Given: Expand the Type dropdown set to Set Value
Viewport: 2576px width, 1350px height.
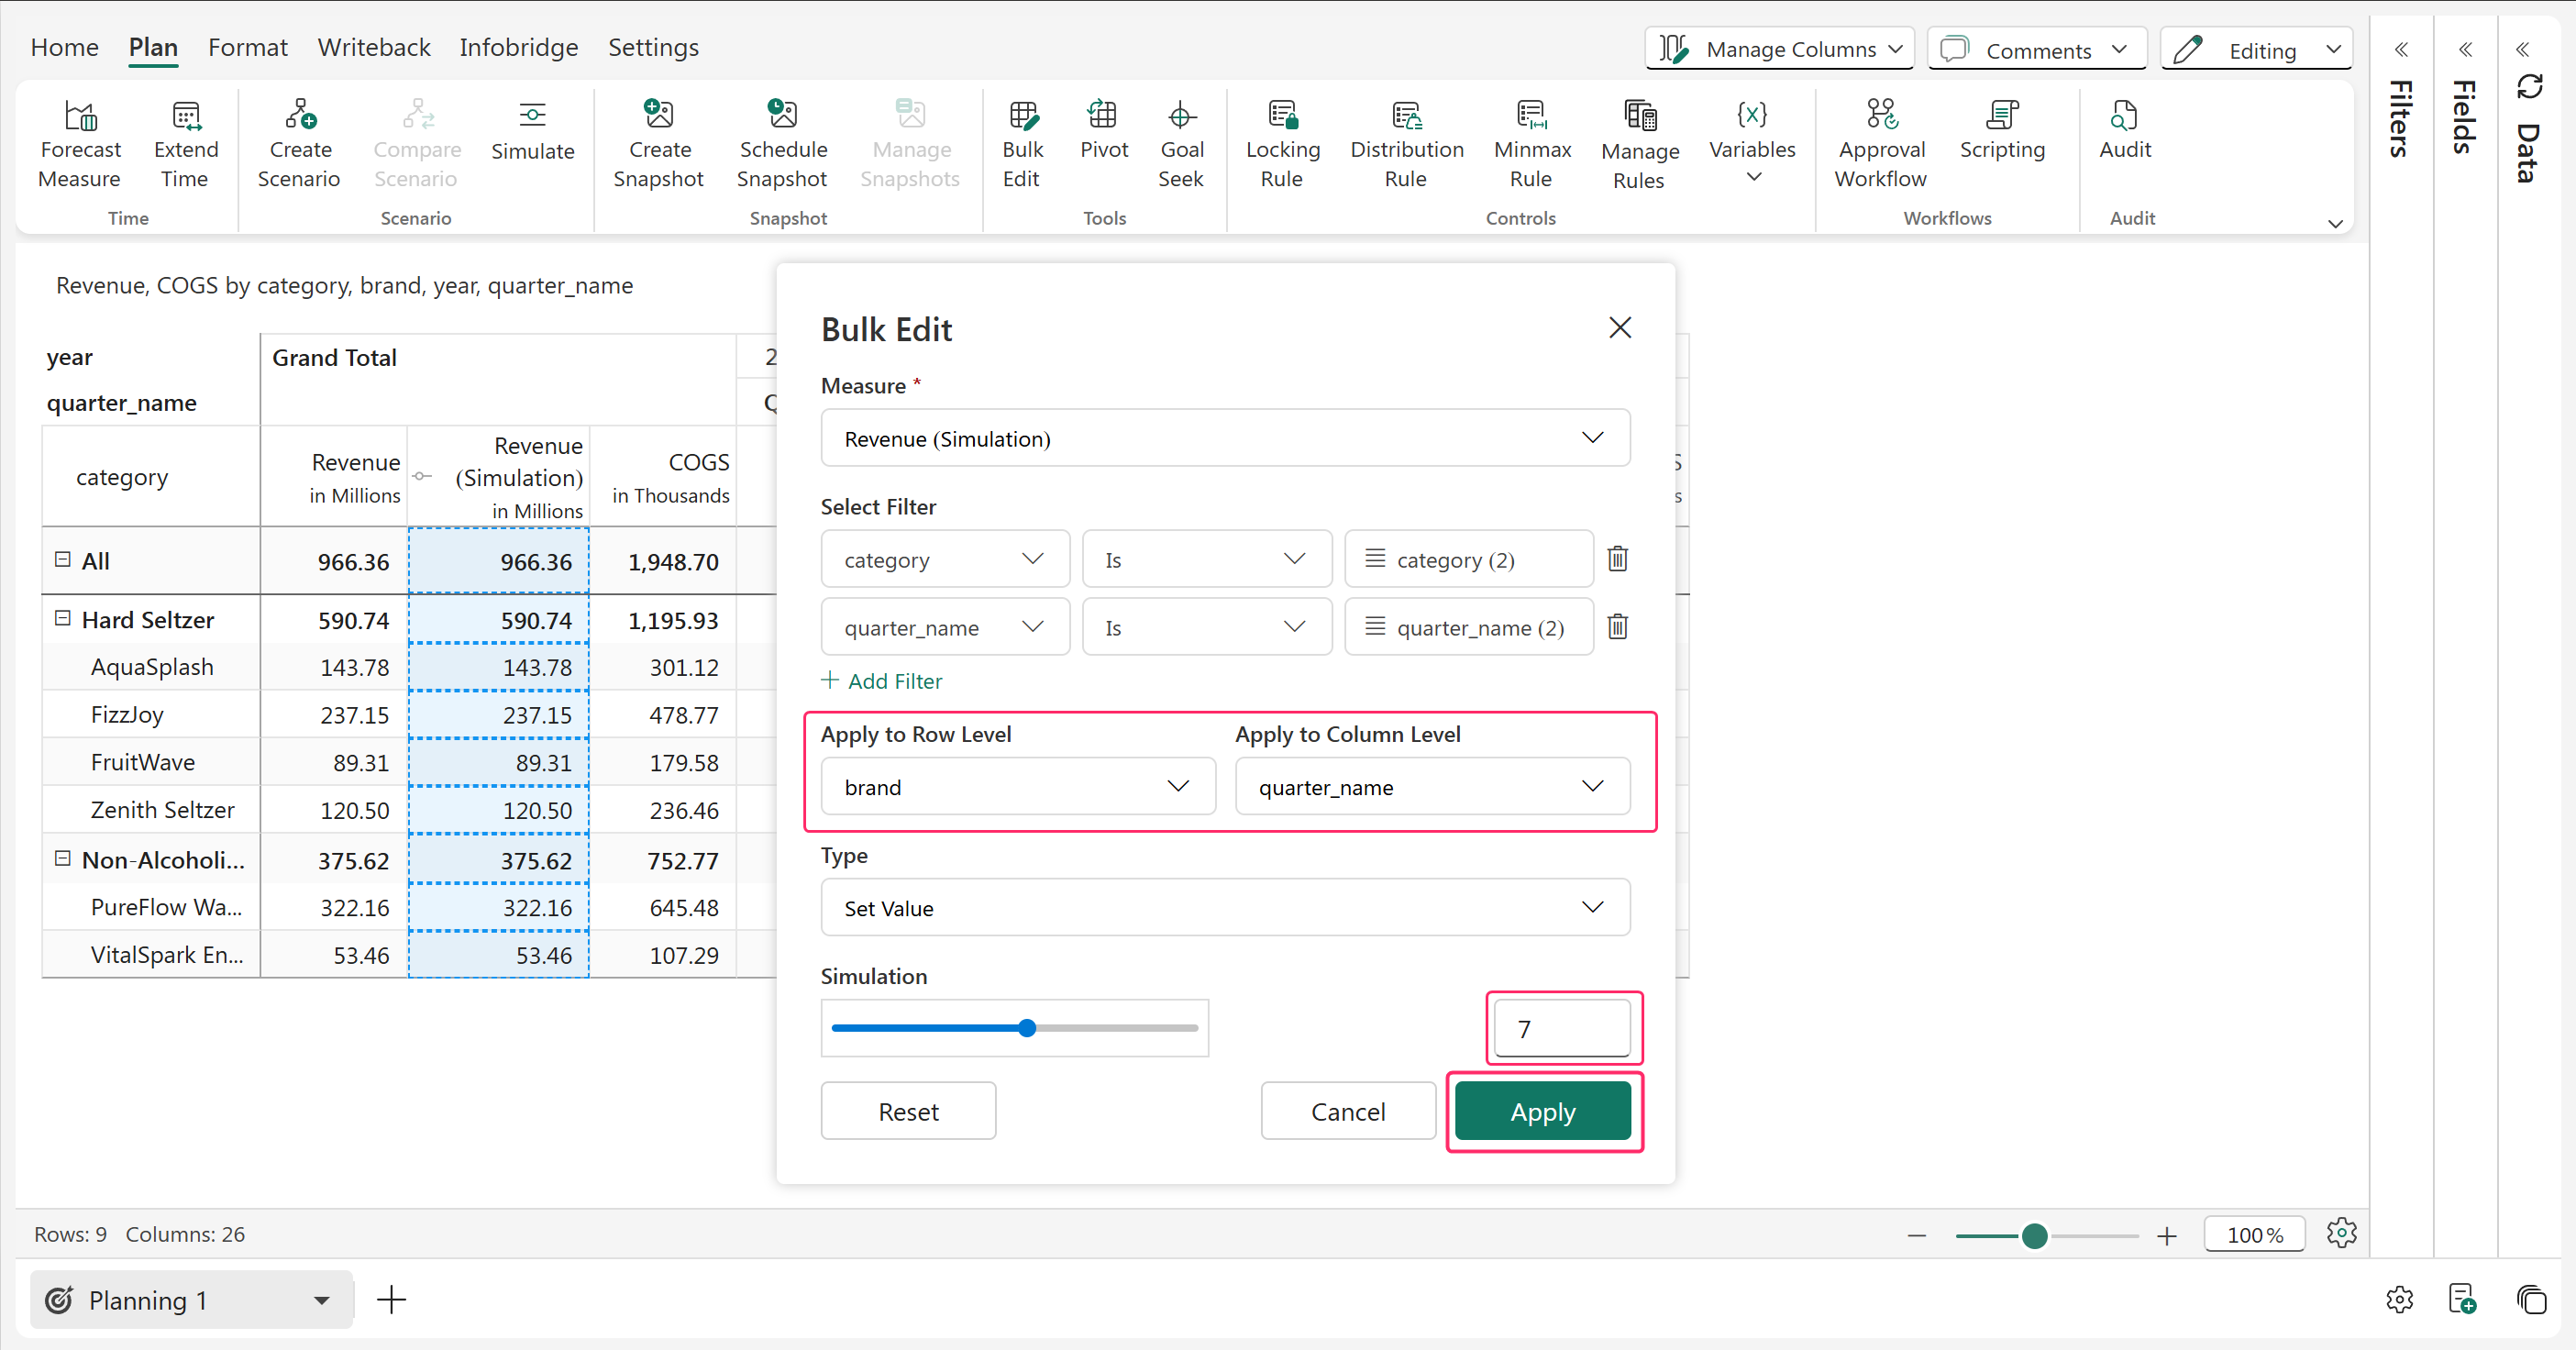Looking at the screenshot, I should click(1224, 908).
